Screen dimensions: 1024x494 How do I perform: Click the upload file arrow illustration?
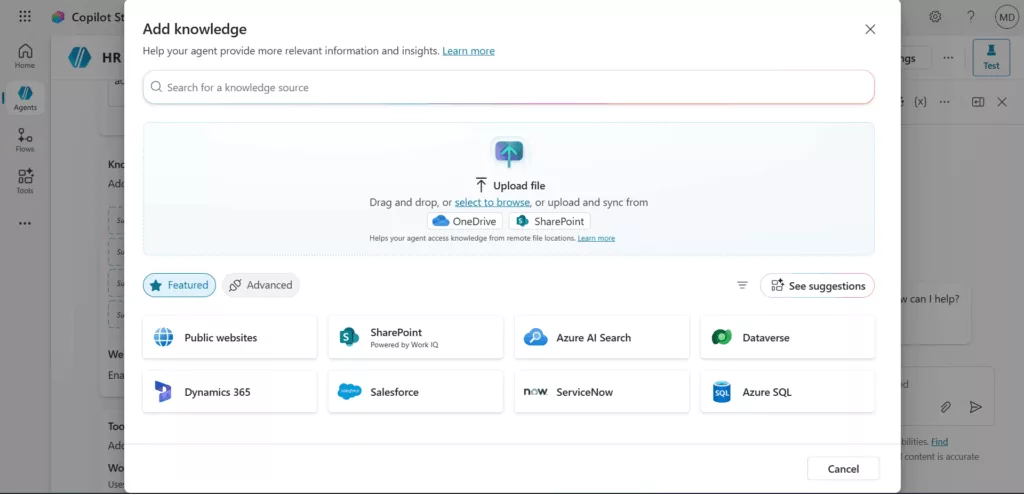tap(508, 152)
